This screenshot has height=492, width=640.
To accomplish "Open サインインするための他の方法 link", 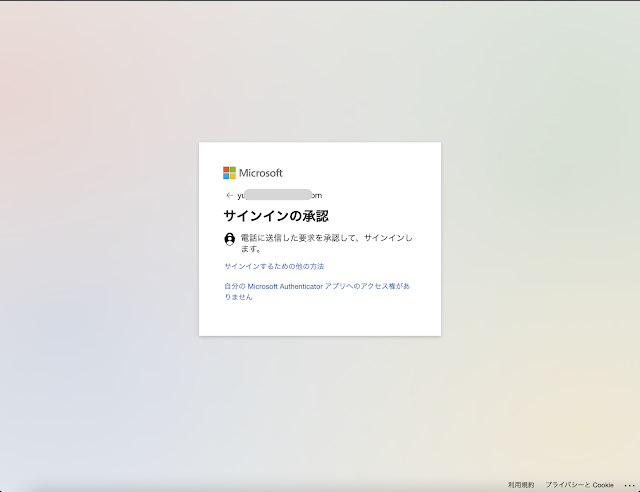I will coord(274,266).
